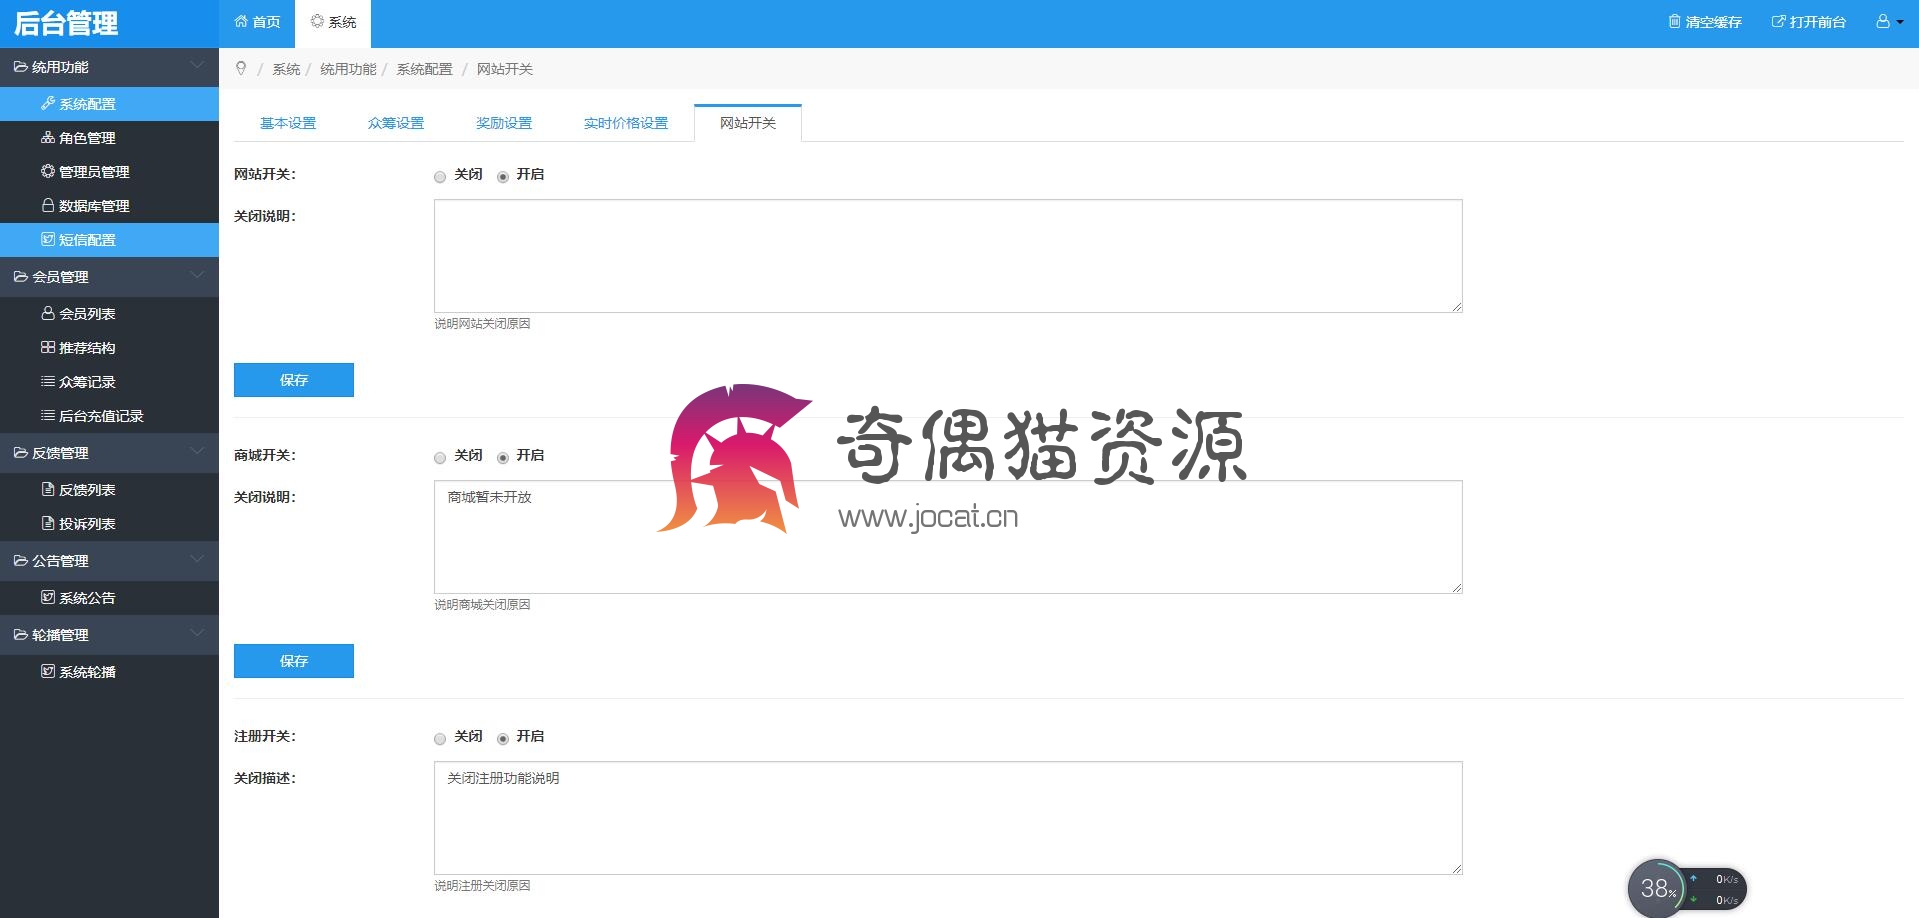
Task: Click 系统配置 in the breadcrumb
Action: coord(425,69)
